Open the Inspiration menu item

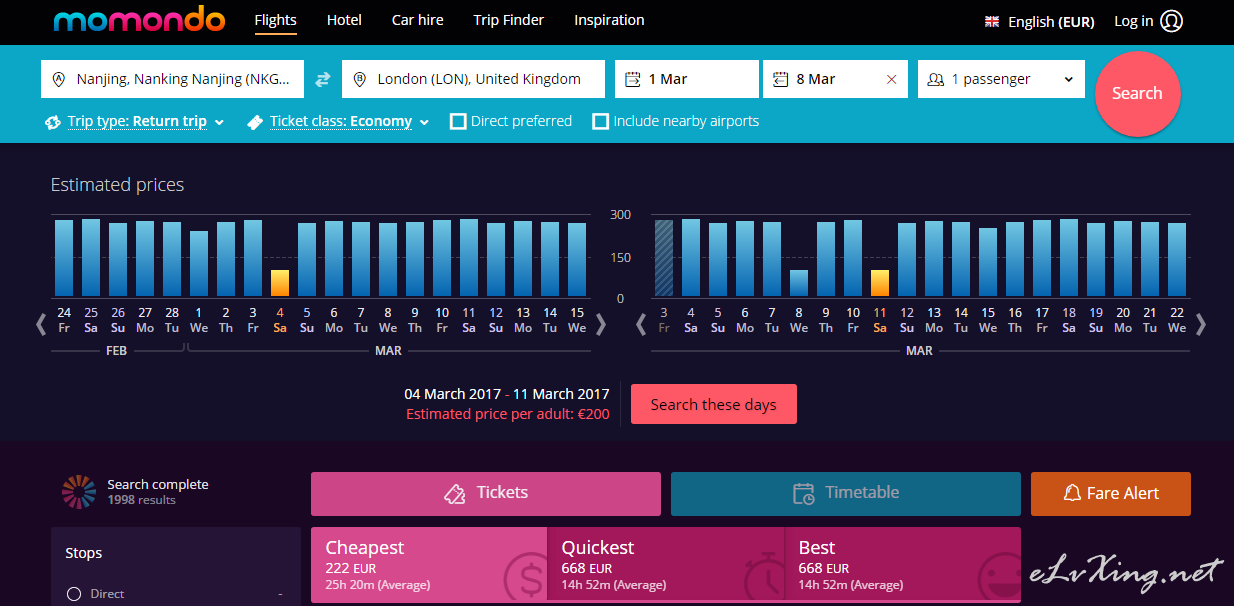point(609,20)
